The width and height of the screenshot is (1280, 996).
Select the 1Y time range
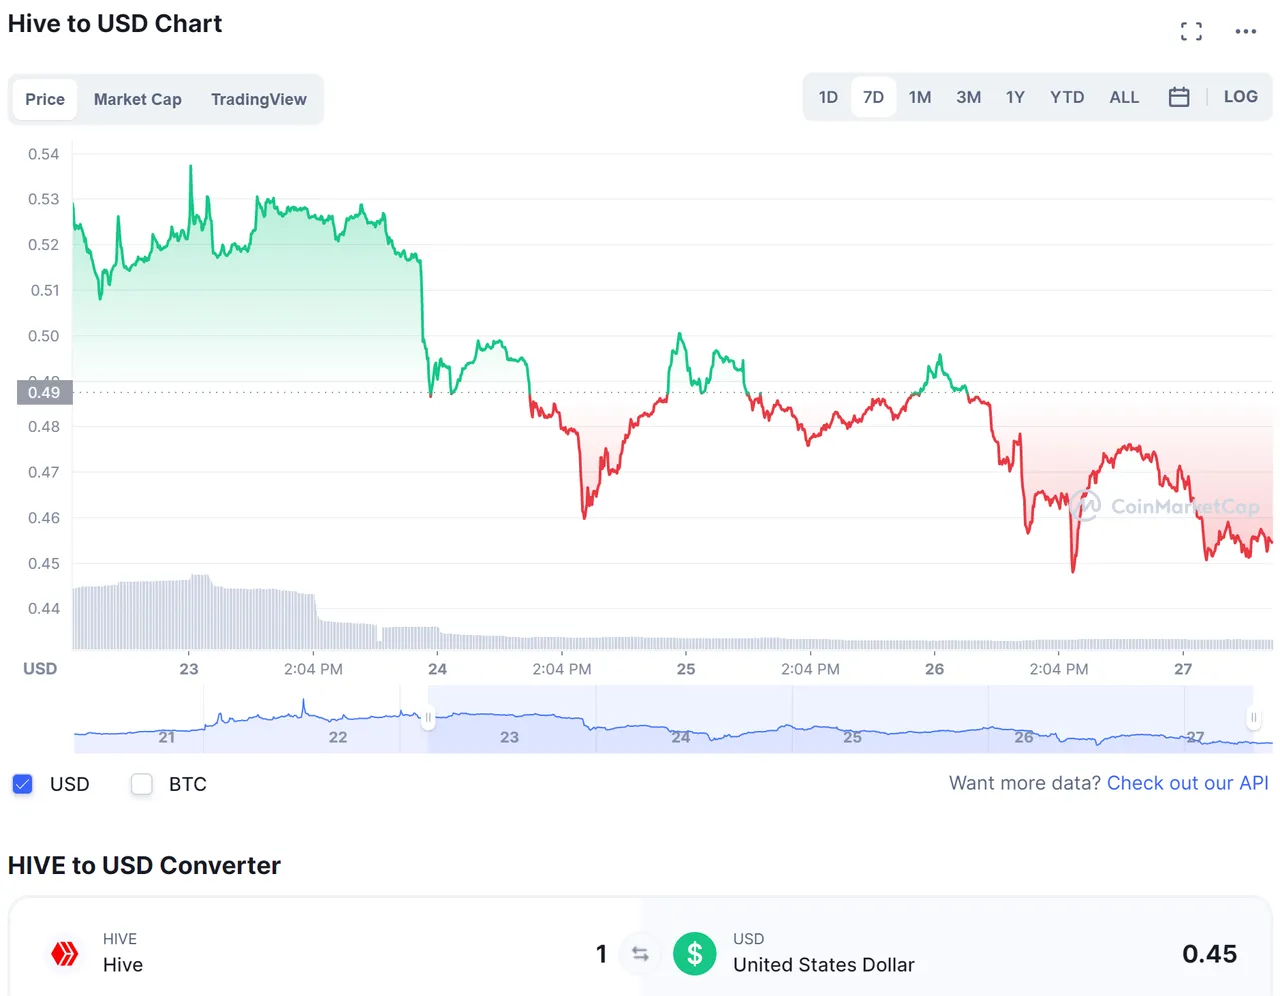[1015, 97]
